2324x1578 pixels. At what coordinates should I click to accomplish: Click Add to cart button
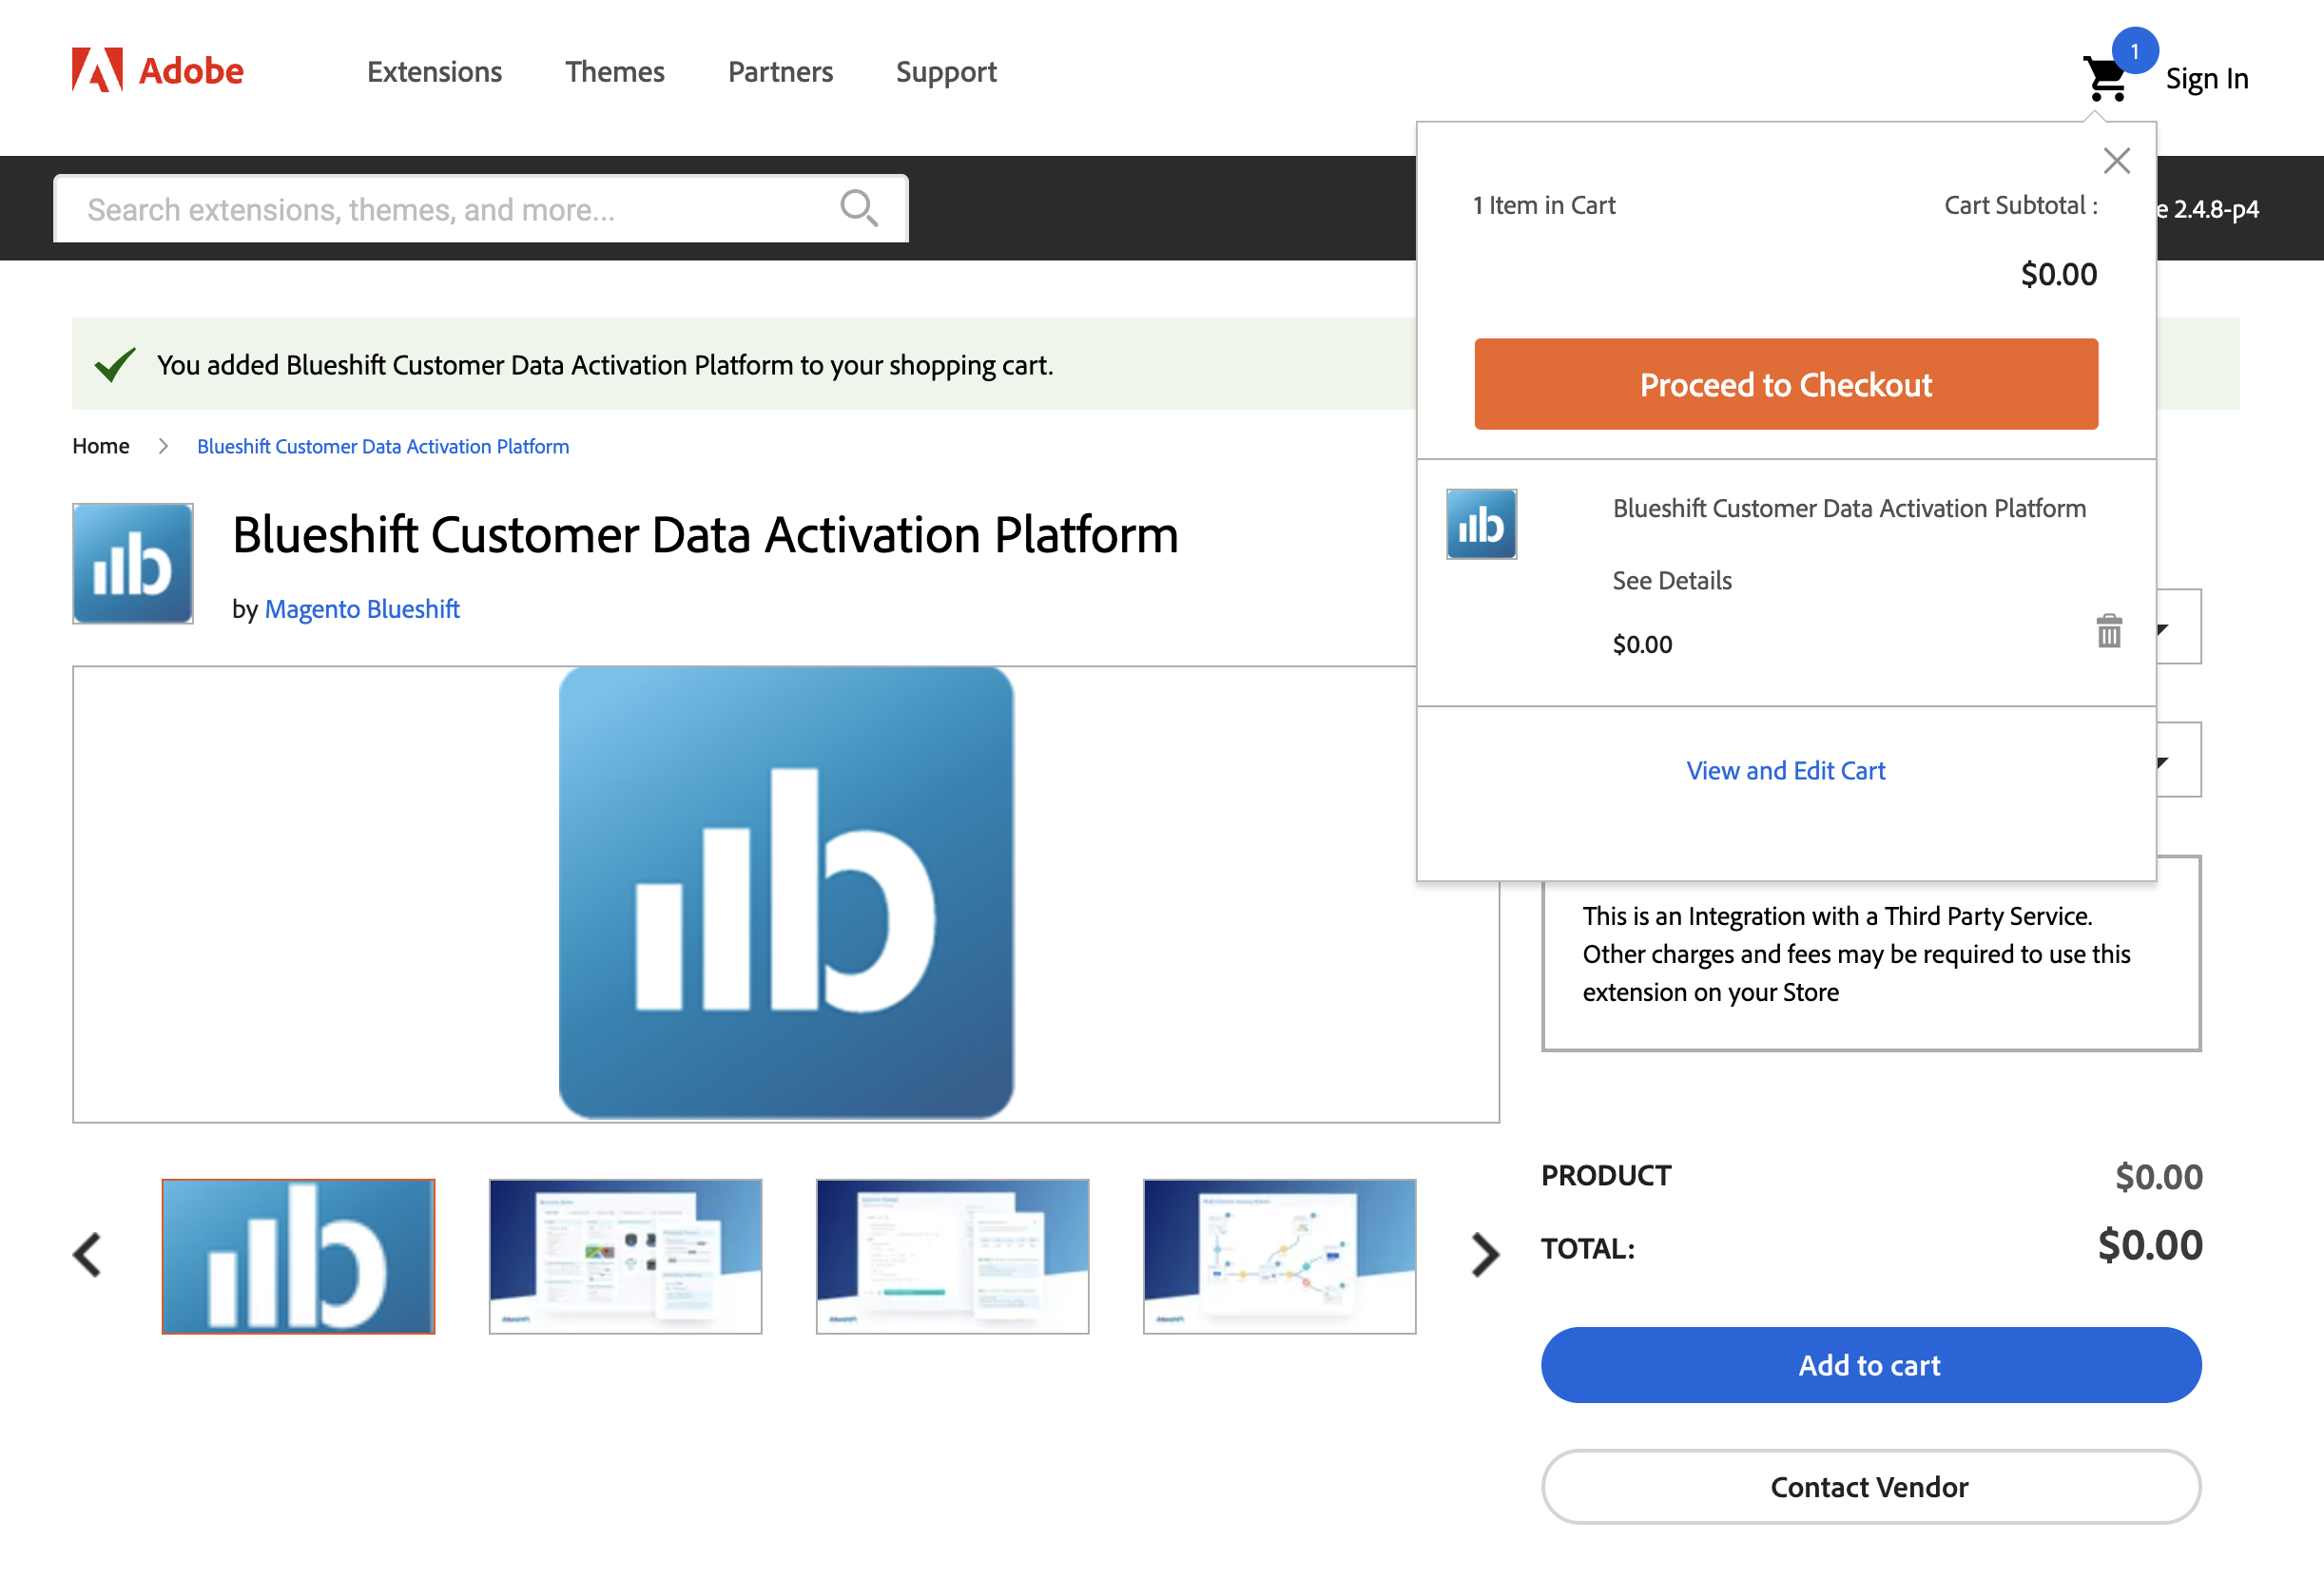[1870, 1365]
